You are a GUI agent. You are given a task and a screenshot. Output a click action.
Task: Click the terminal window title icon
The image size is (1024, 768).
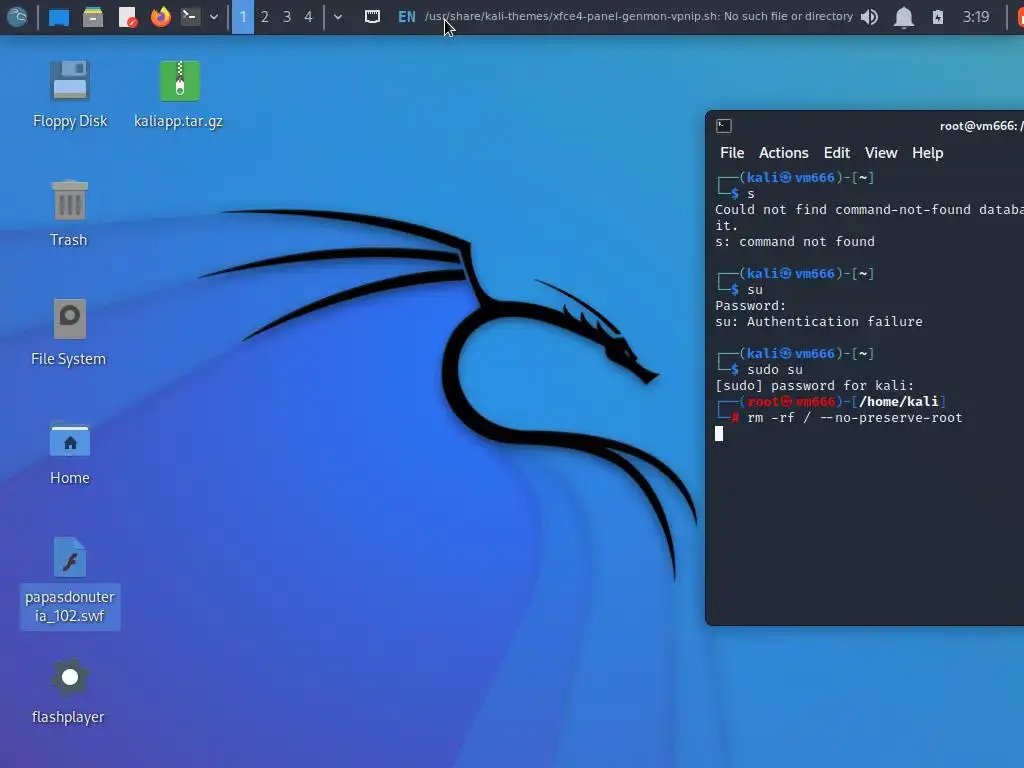click(x=724, y=126)
